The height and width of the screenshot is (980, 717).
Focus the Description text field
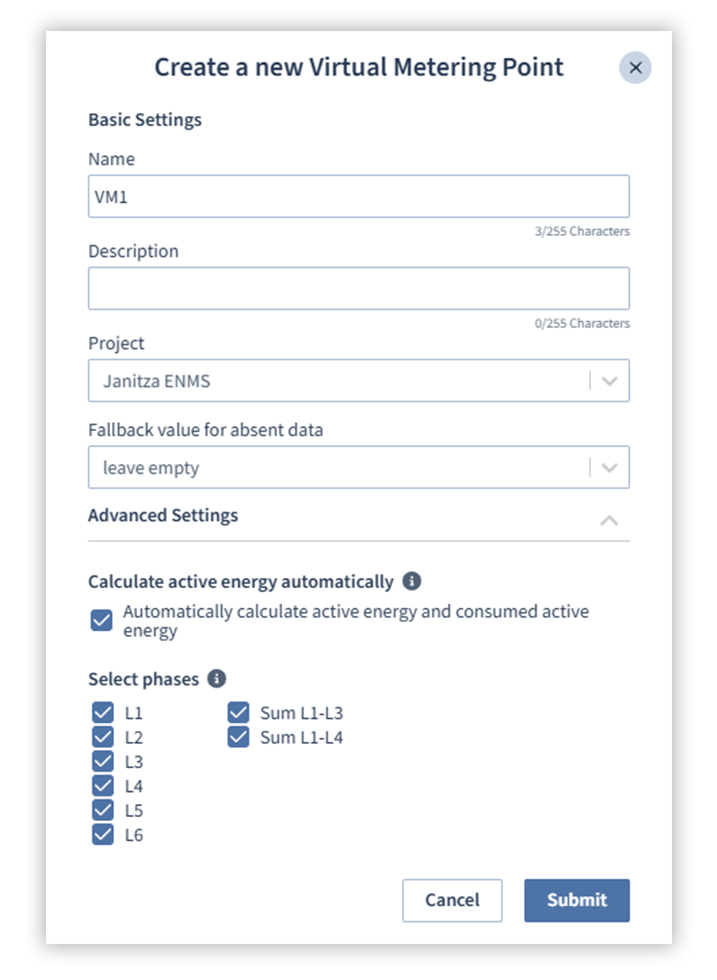pos(358,288)
